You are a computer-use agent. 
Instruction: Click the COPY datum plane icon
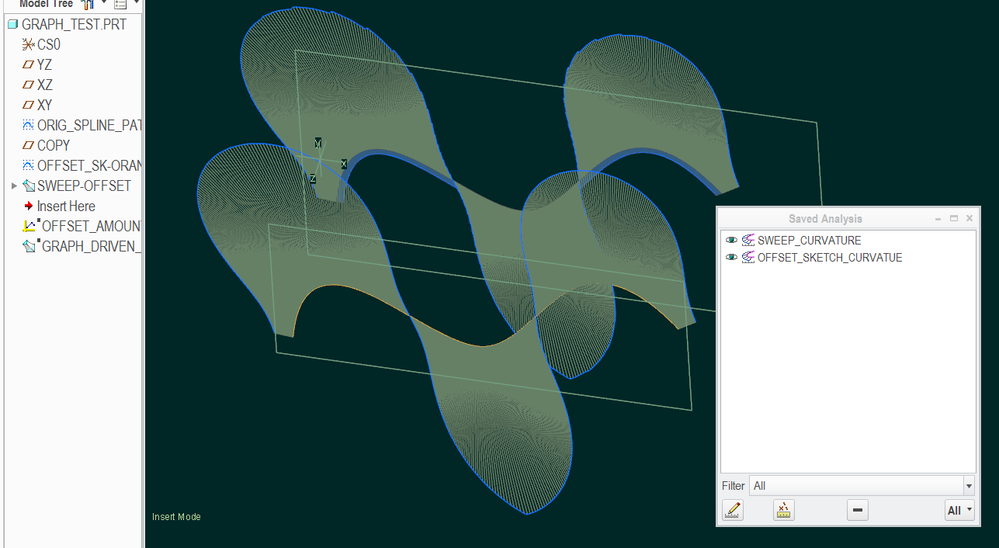28,145
